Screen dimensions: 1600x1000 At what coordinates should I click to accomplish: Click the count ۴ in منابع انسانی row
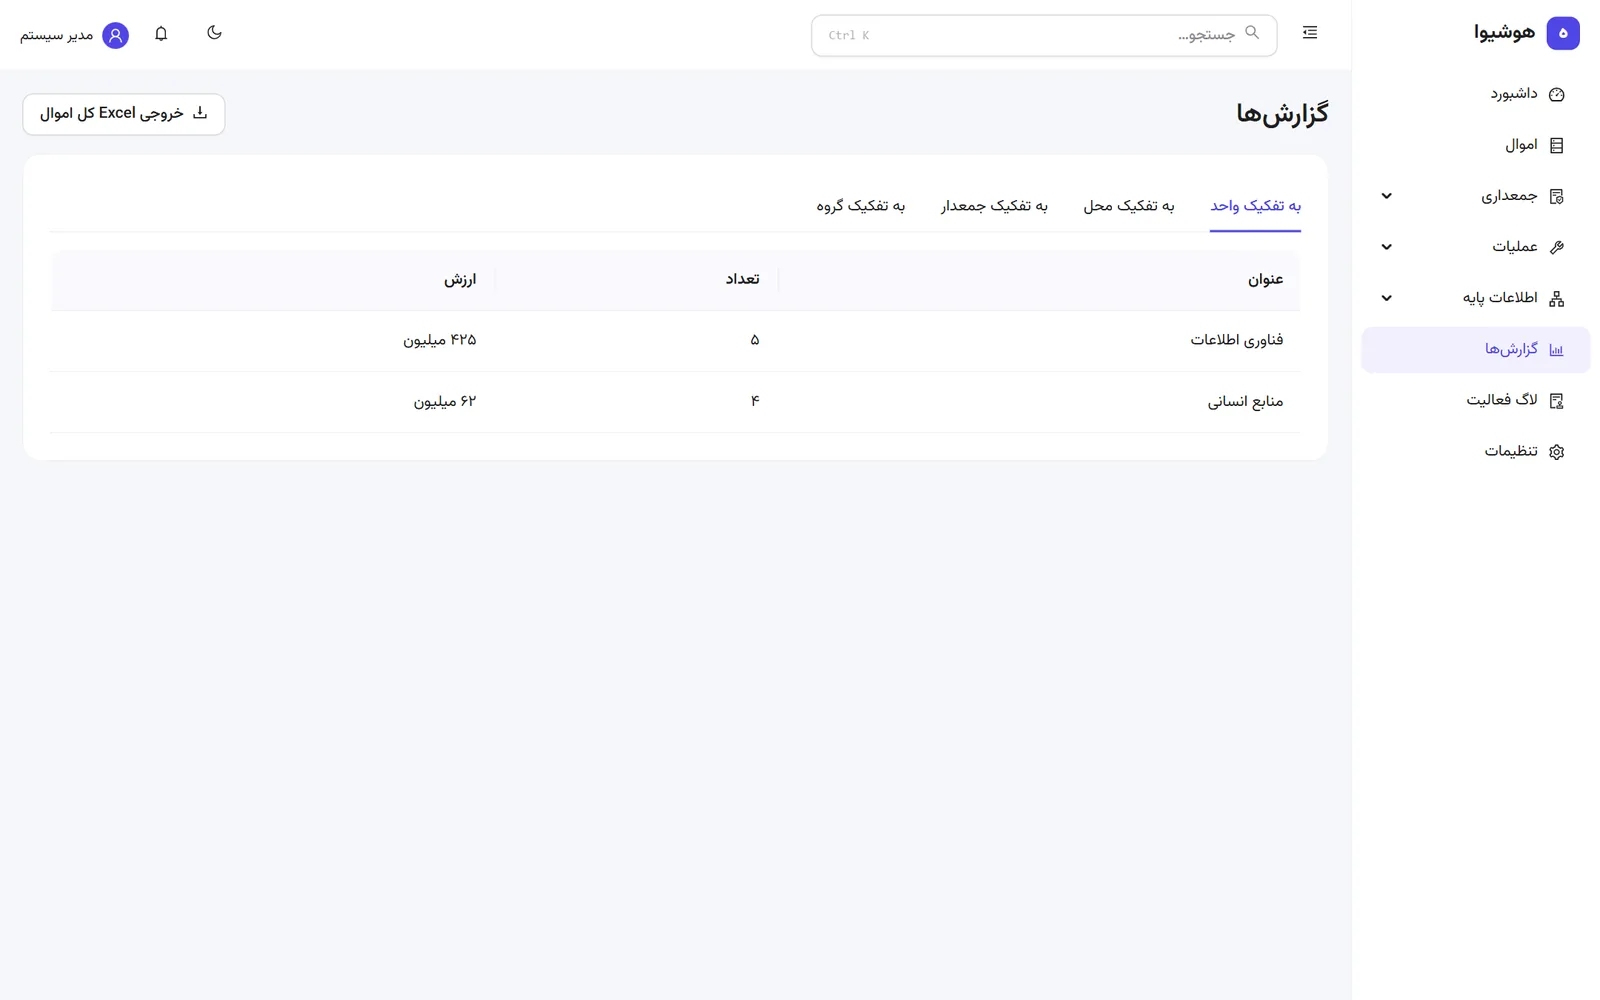click(x=755, y=402)
